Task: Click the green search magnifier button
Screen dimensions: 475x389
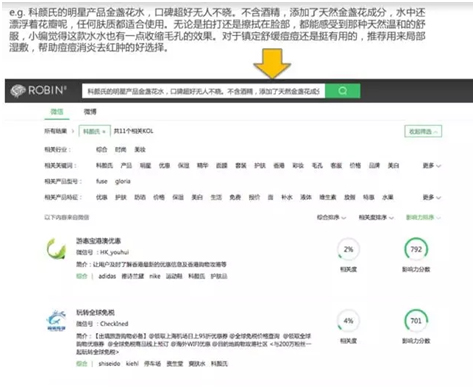Action: tap(342, 91)
